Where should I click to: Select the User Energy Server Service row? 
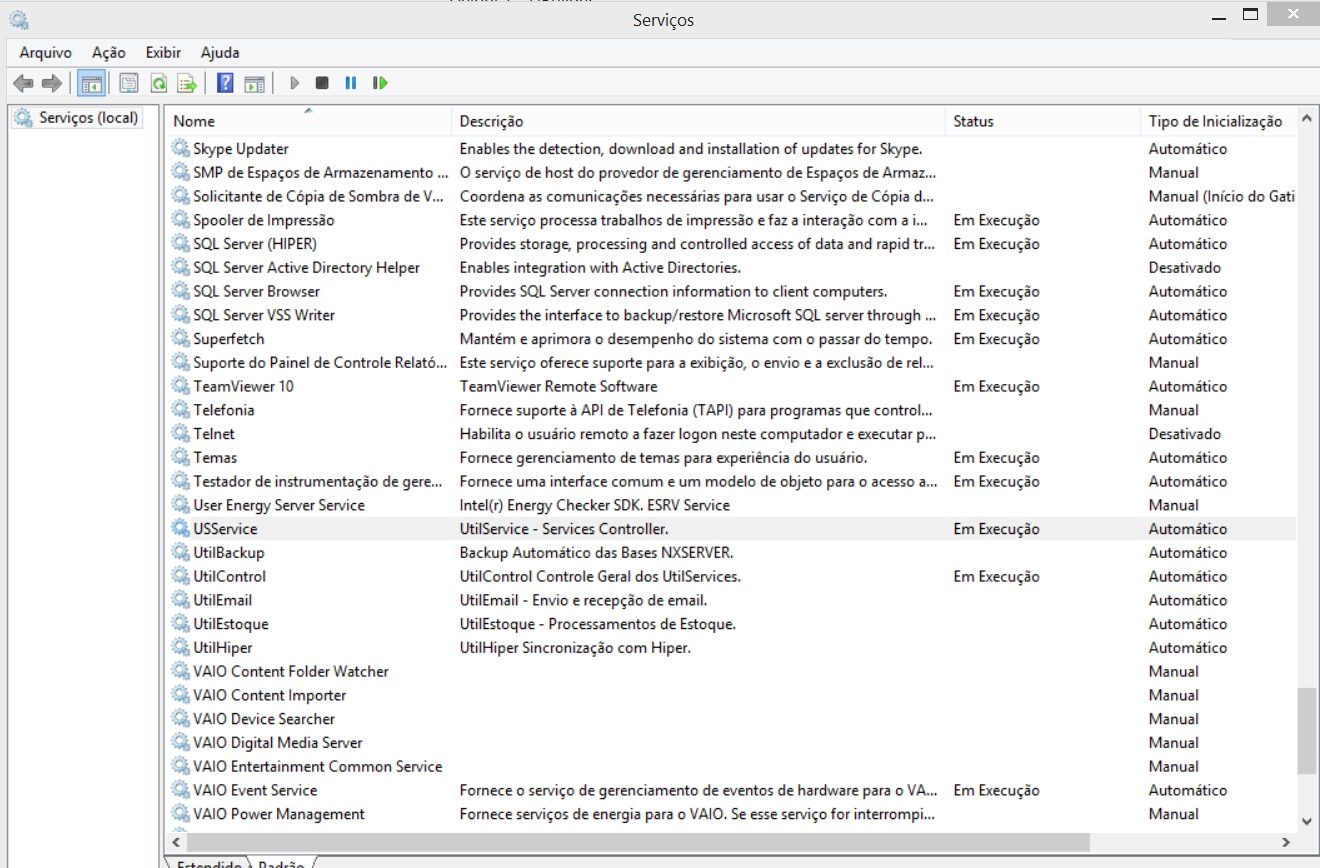[x=731, y=505]
